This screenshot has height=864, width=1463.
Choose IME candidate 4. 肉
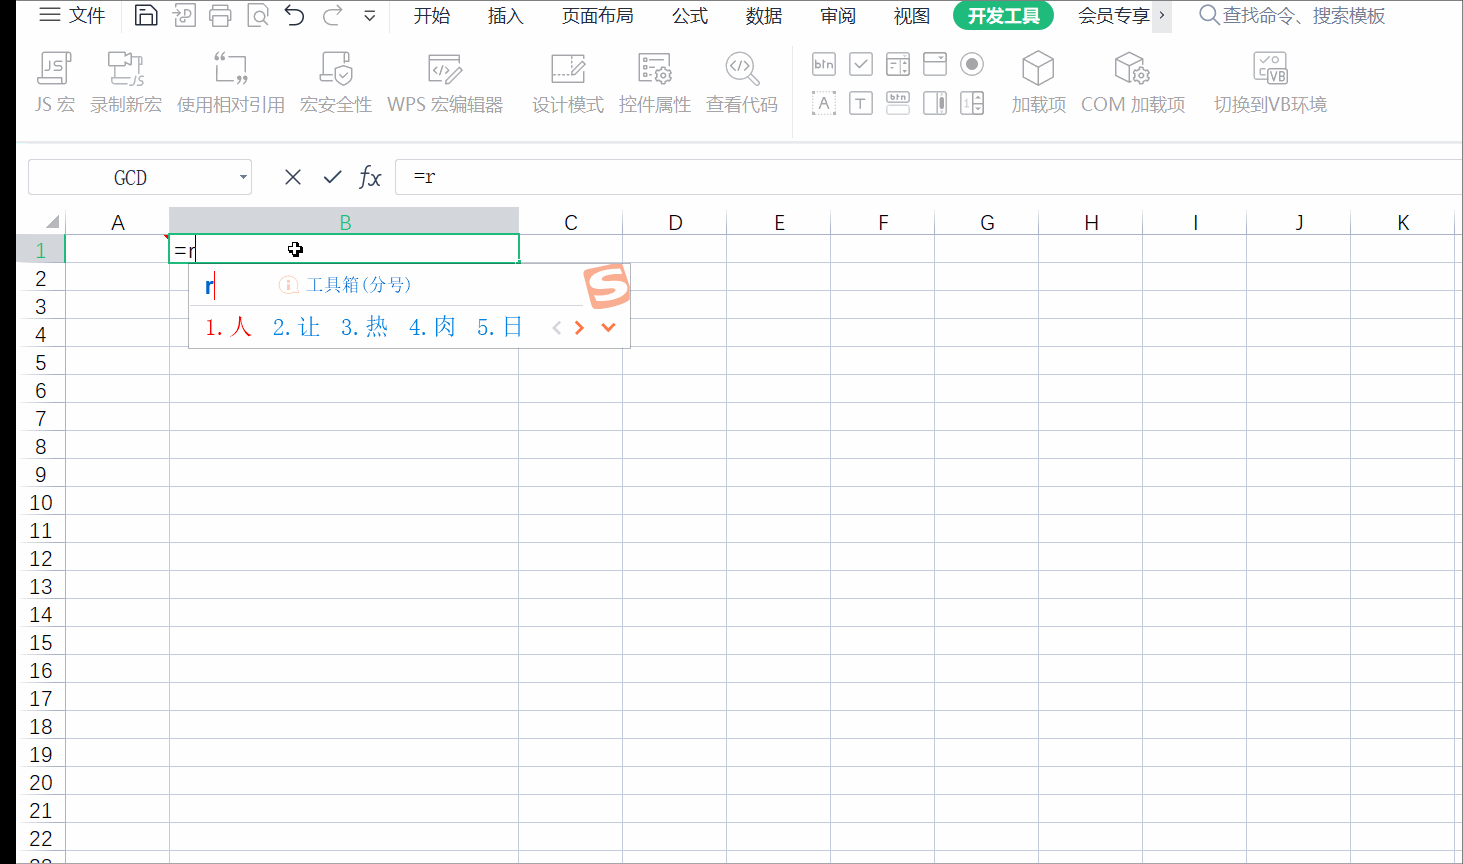point(432,327)
